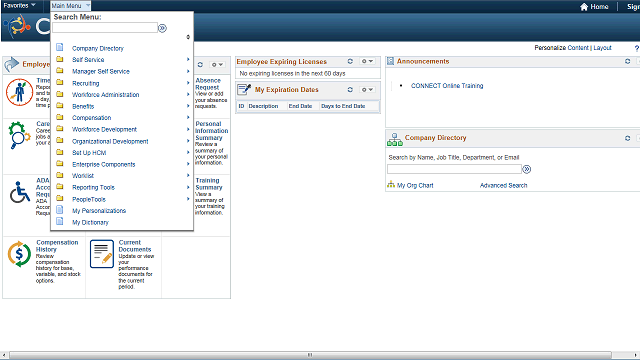Expand the Workforce Administration submenu arrow
This screenshot has height=360, width=640.
click(188, 94)
